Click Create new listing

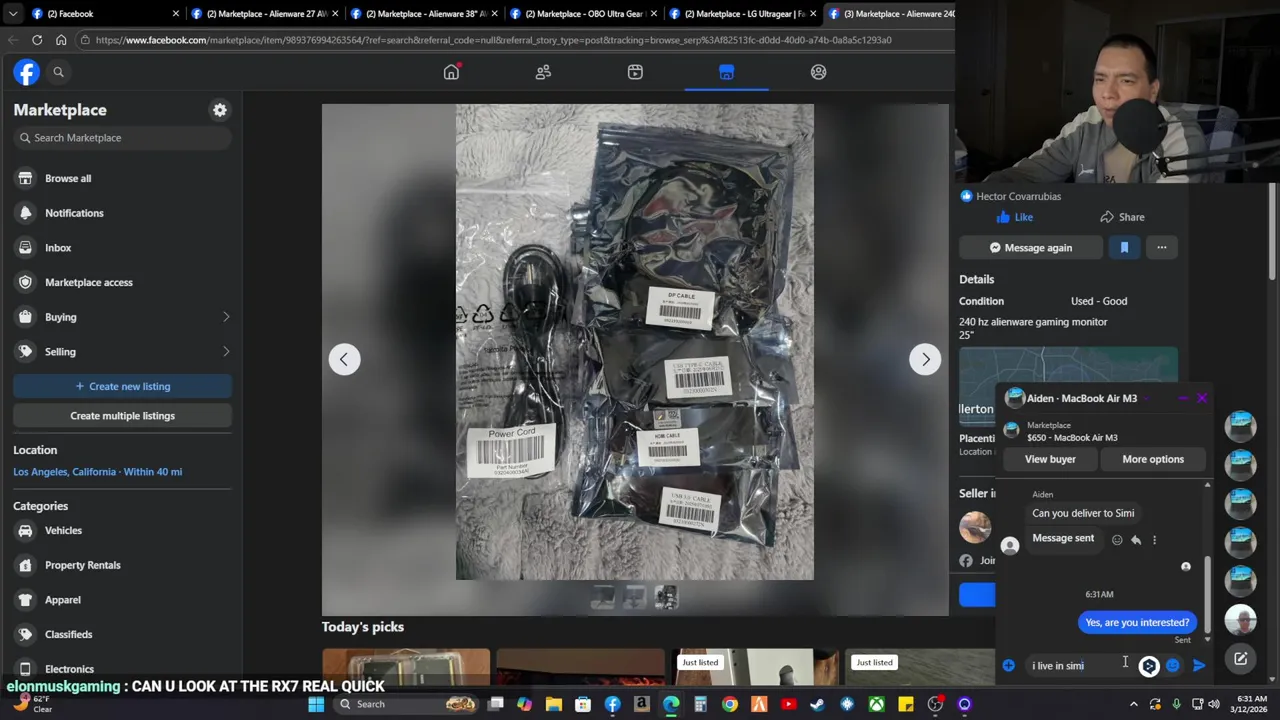[122, 386]
